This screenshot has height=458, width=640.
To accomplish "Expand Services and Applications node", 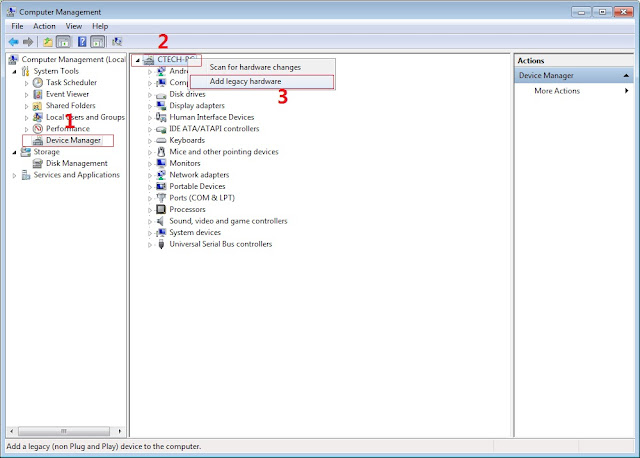I will tap(15, 176).
